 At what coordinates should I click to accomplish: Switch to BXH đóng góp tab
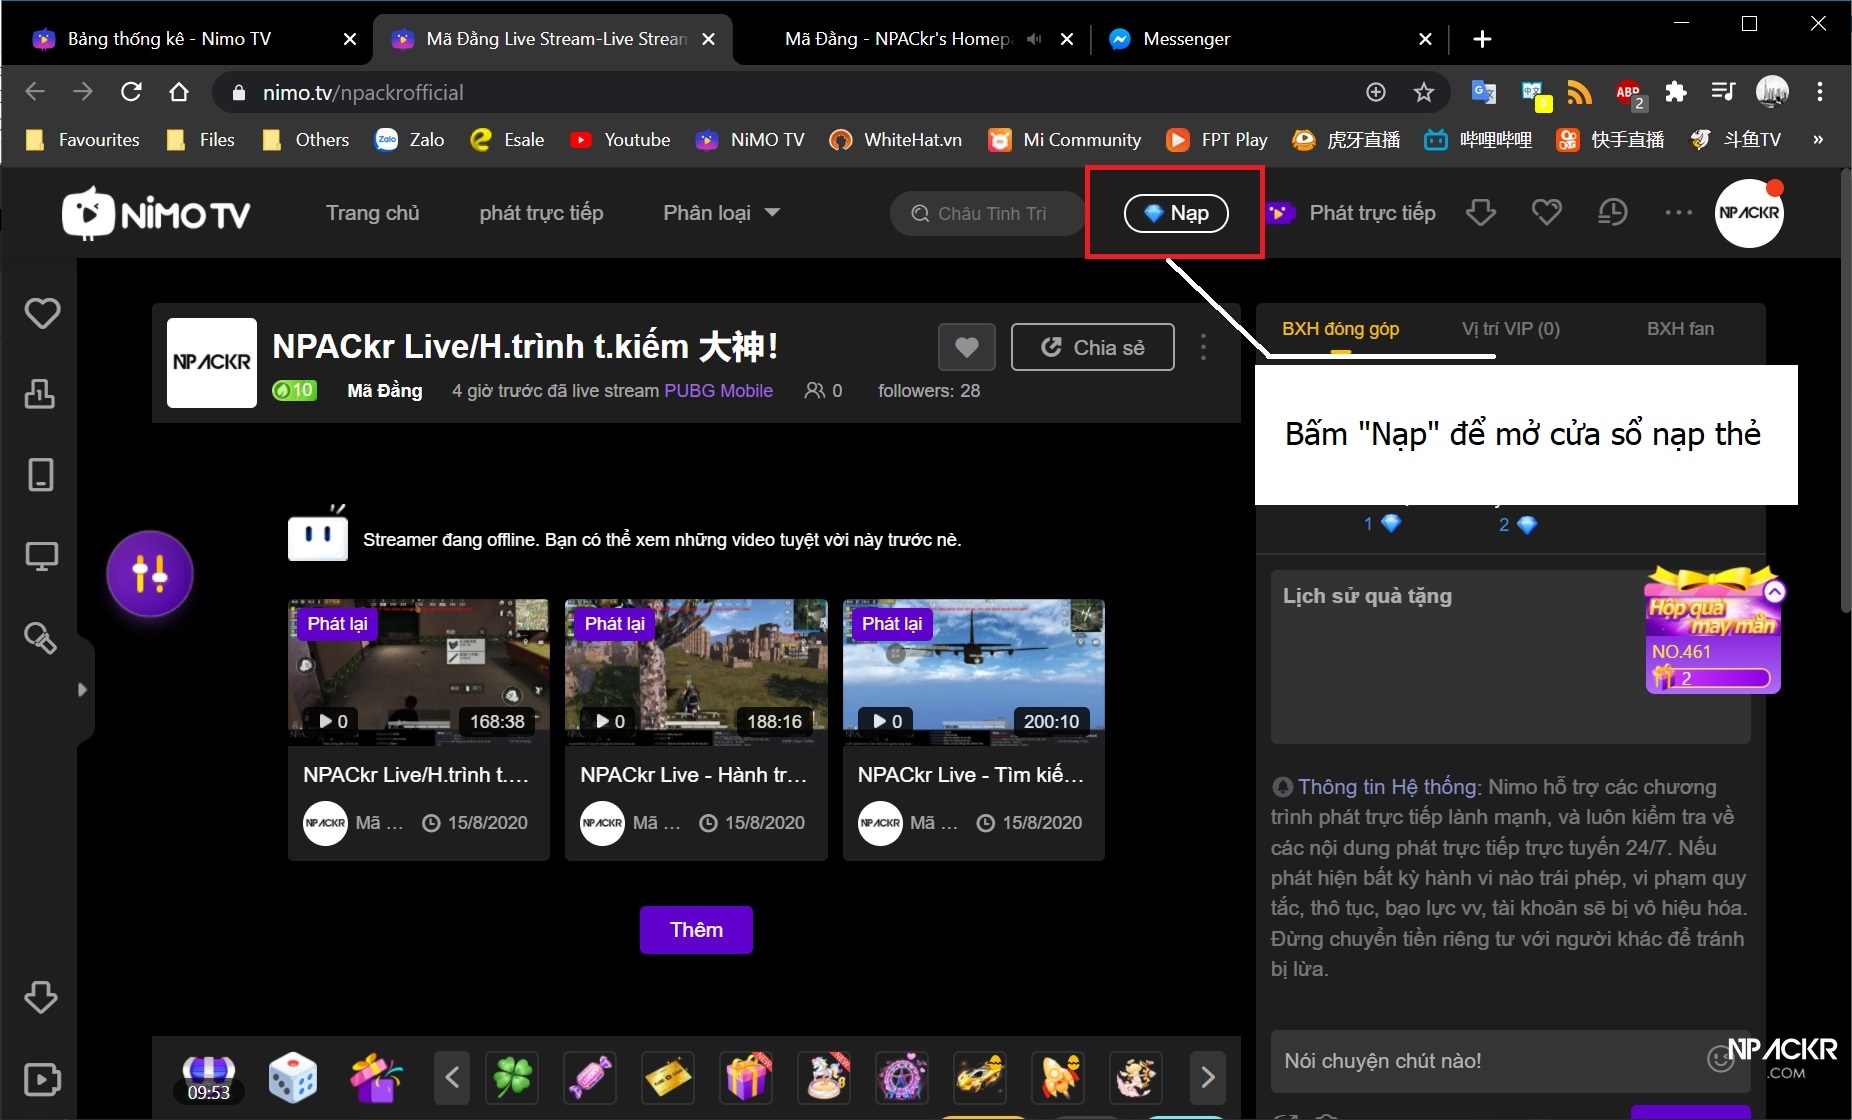coord(1340,329)
